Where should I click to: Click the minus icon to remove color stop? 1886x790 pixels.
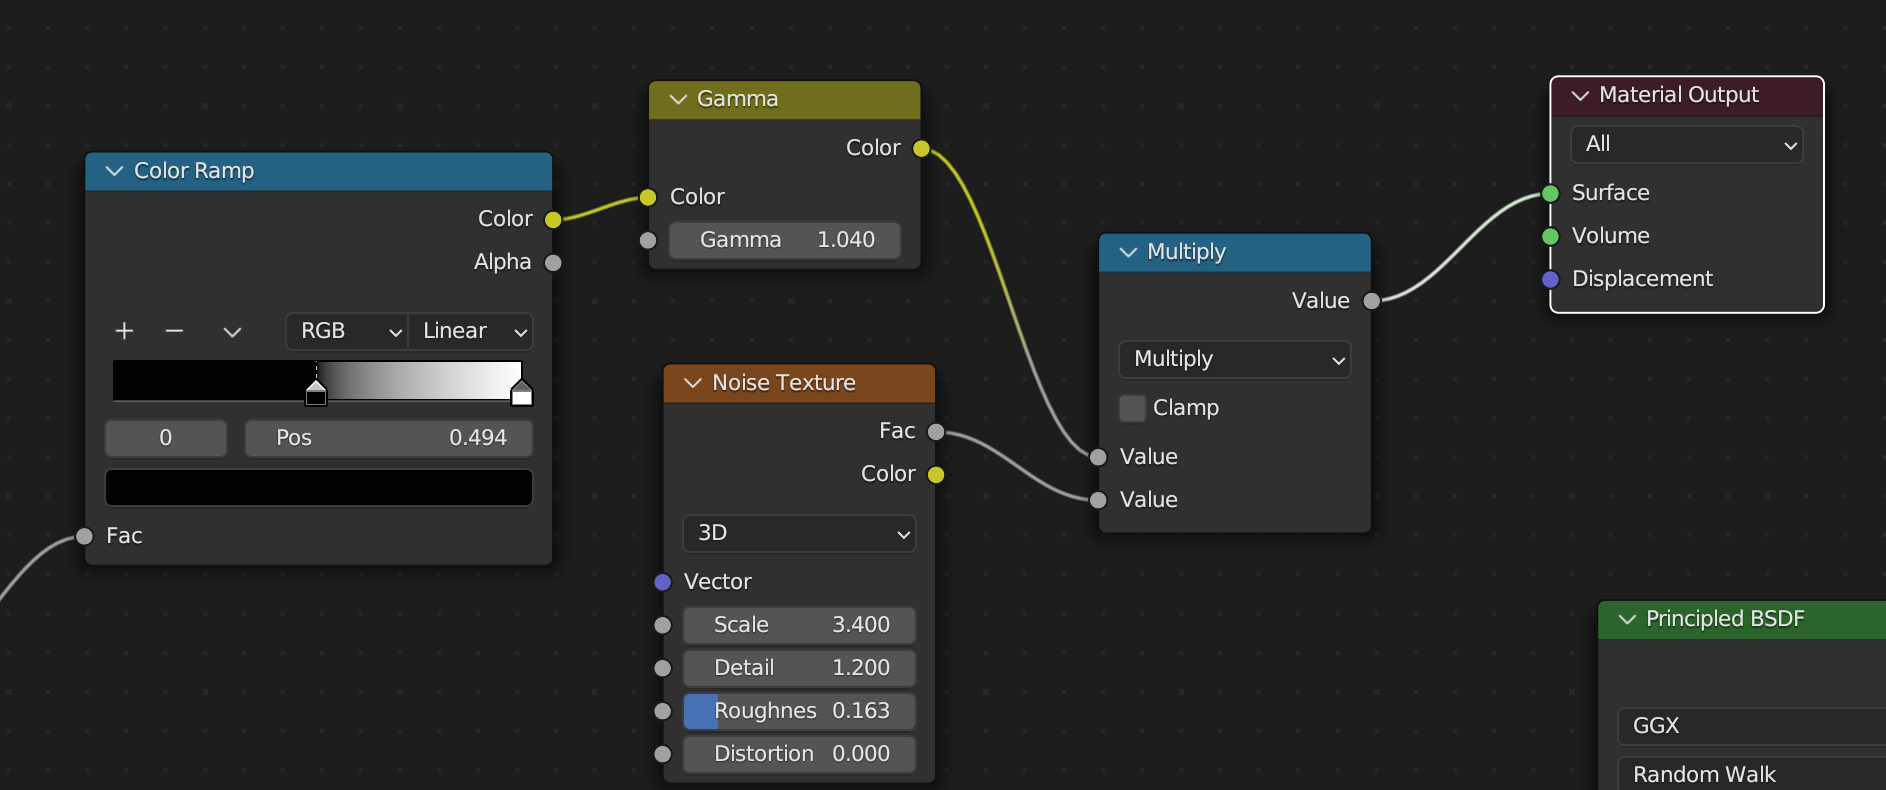tap(174, 331)
